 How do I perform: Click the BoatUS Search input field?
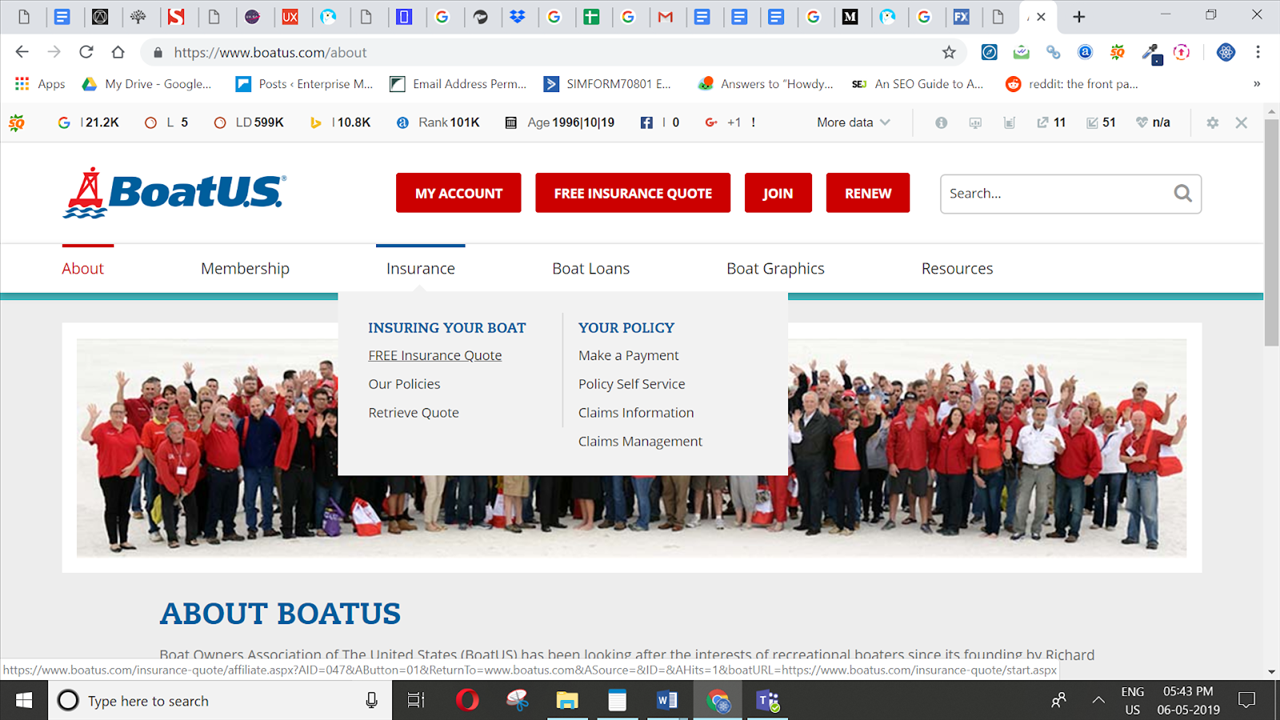(x=1055, y=194)
